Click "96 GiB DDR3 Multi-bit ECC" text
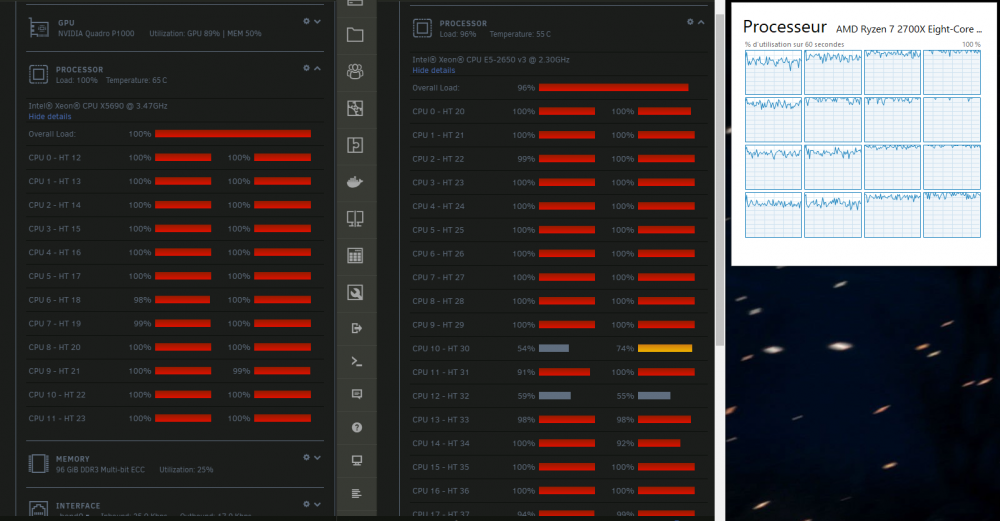The height and width of the screenshot is (521, 1000). pyautogui.click(x=100, y=469)
